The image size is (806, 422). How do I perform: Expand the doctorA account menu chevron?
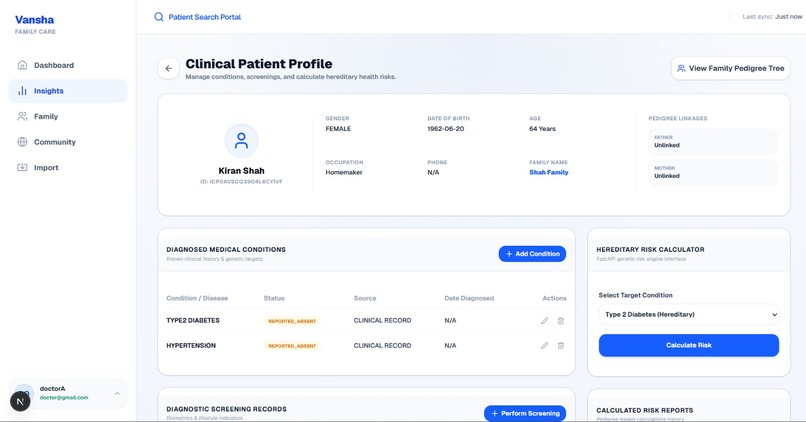[117, 394]
